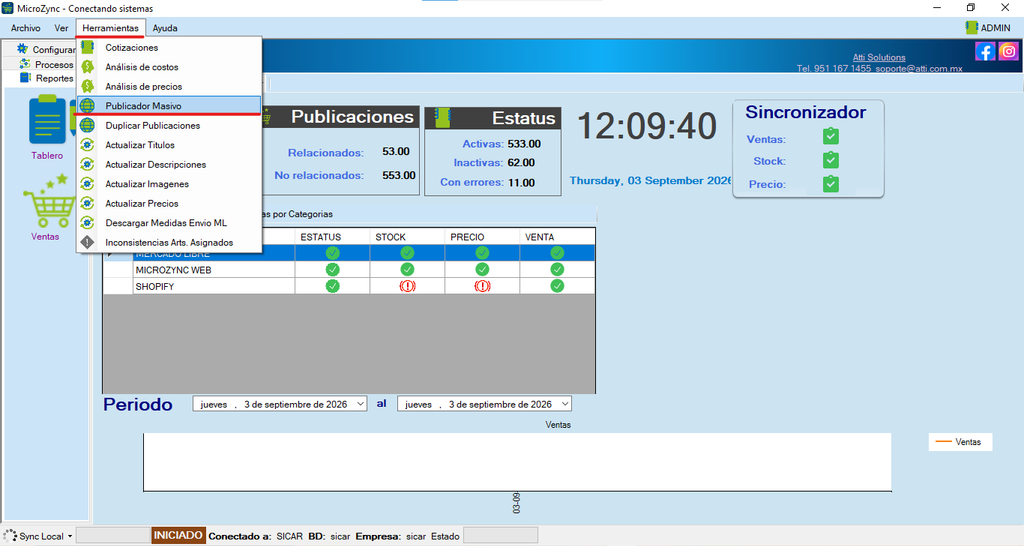Viewport: 1024px width, 546px height.
Task: Open the Periodo start date dropdown
Action: tap(360, 404)
